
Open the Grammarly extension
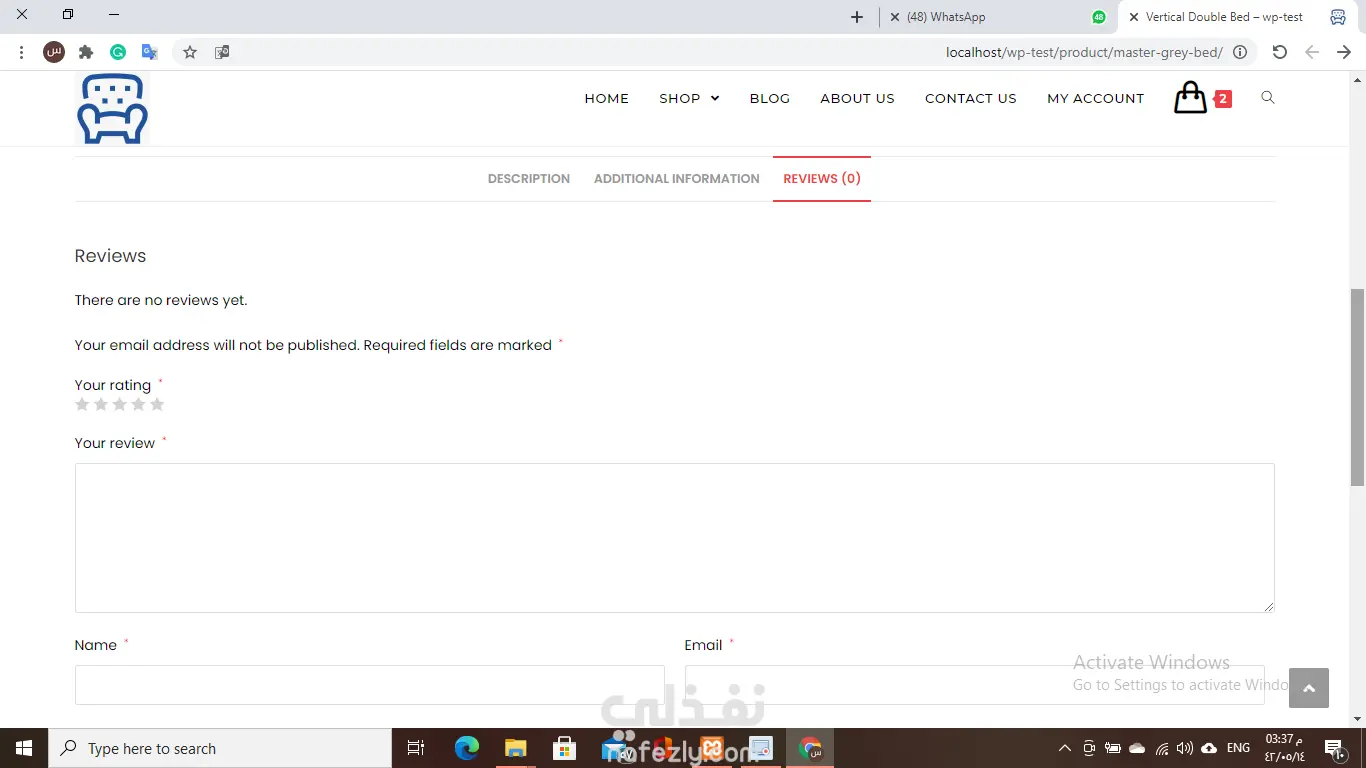click(118, 52)
